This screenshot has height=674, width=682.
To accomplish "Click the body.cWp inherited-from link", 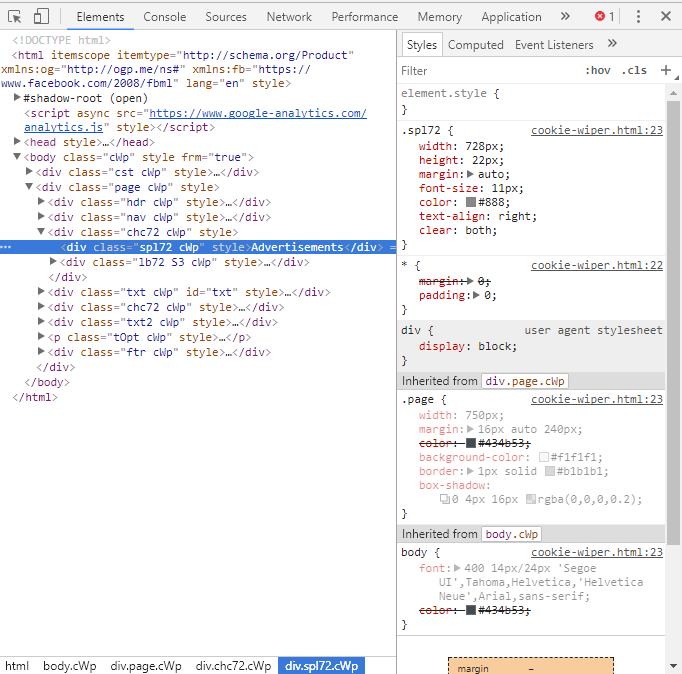I will click(512, 534).
